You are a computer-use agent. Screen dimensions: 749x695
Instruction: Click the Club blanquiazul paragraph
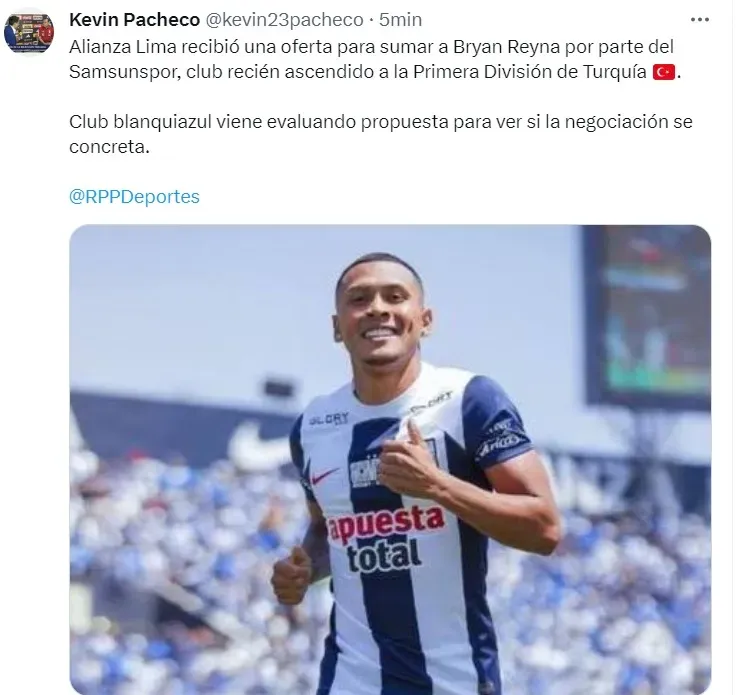click(x=381, y=134)
